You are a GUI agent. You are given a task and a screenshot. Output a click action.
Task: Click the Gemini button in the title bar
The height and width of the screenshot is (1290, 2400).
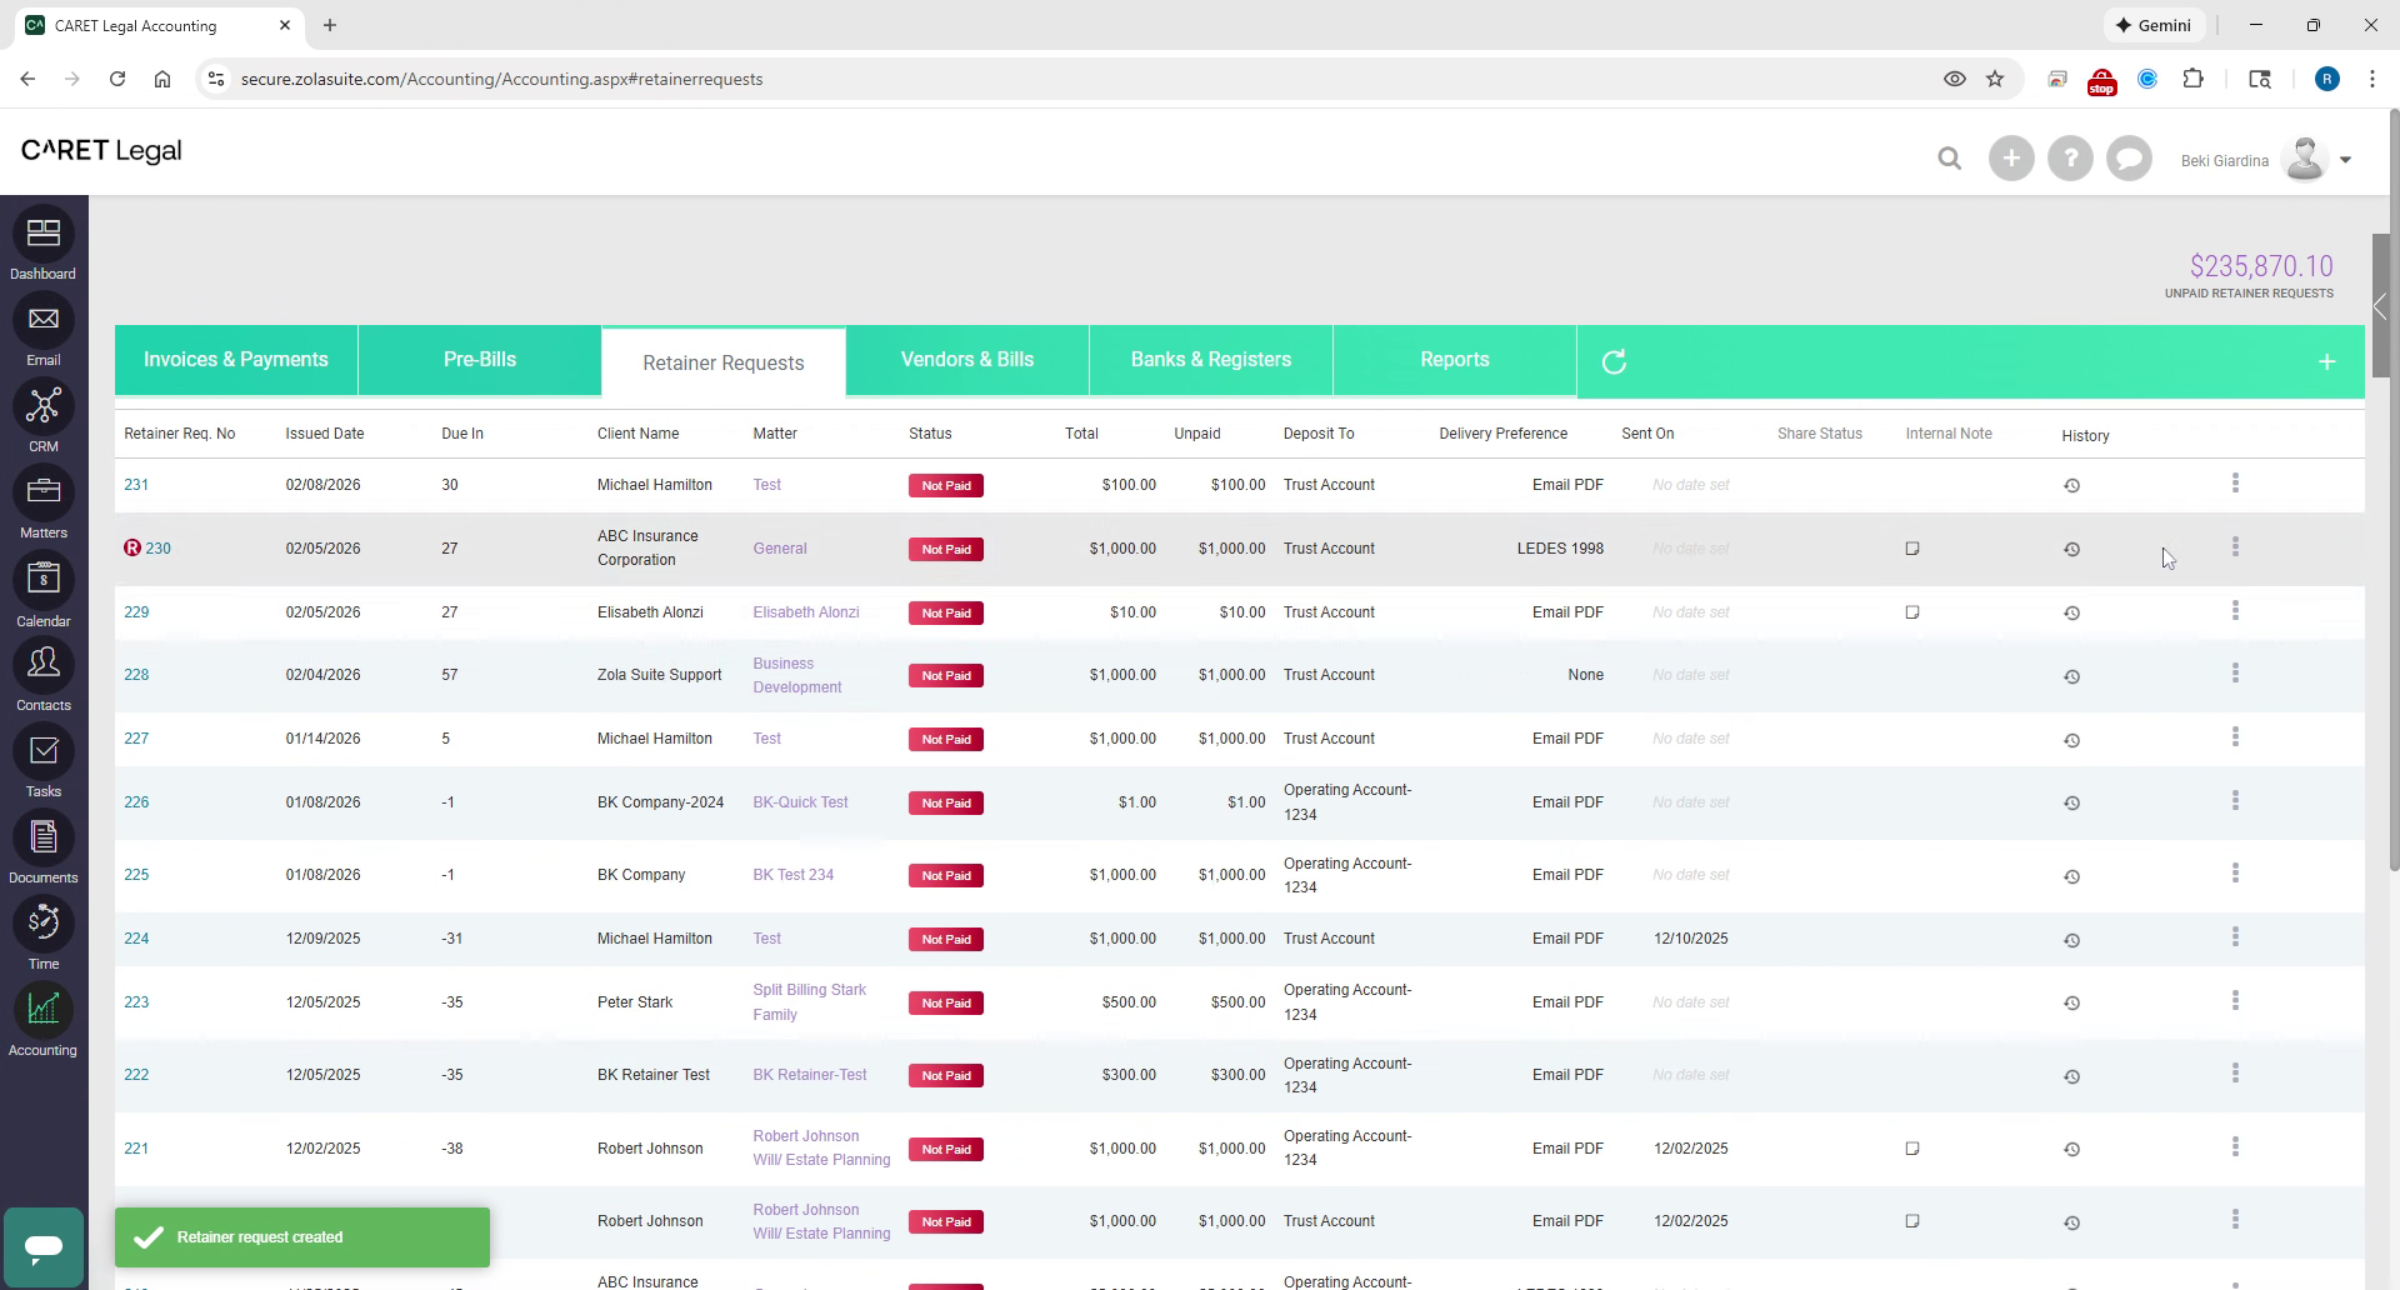[x=2153, y=25]
